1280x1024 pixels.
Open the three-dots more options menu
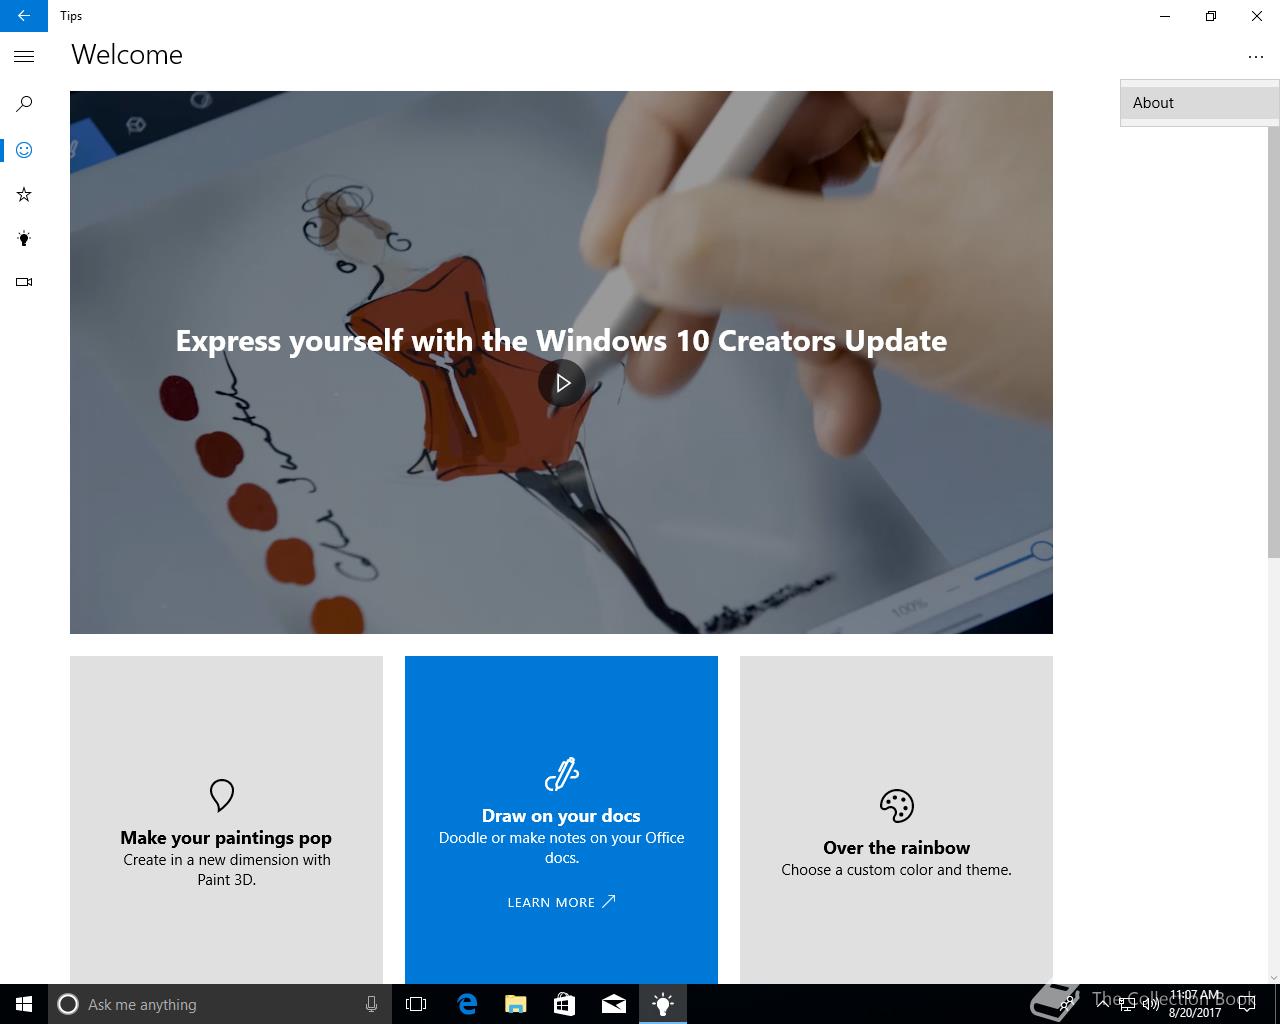pyautogui.click(x=1256, y=57)
